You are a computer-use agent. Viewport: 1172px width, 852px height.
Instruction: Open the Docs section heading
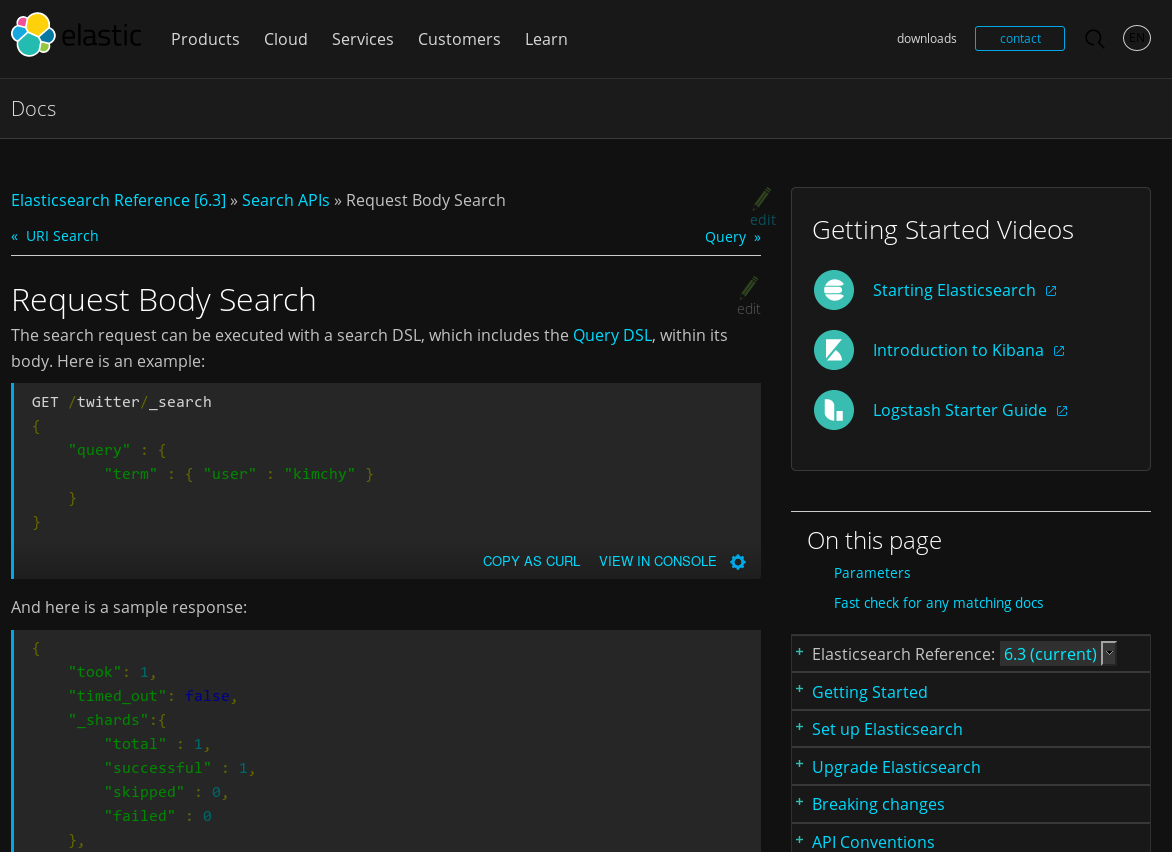pyautogui.click(x=34, y=109)
